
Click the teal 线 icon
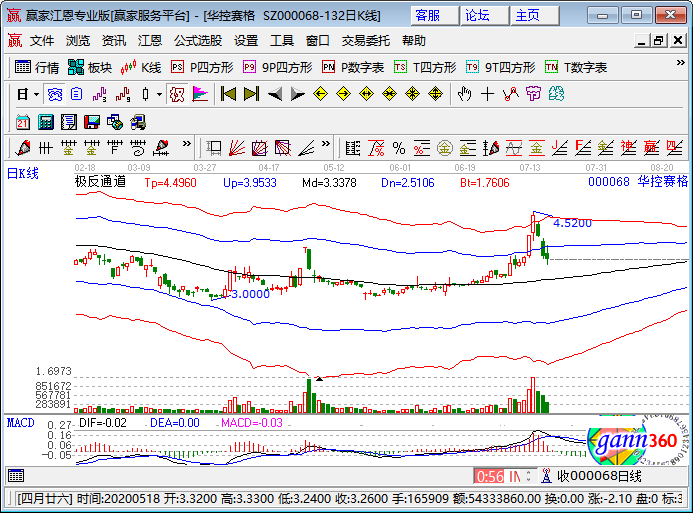coord(556,94)
